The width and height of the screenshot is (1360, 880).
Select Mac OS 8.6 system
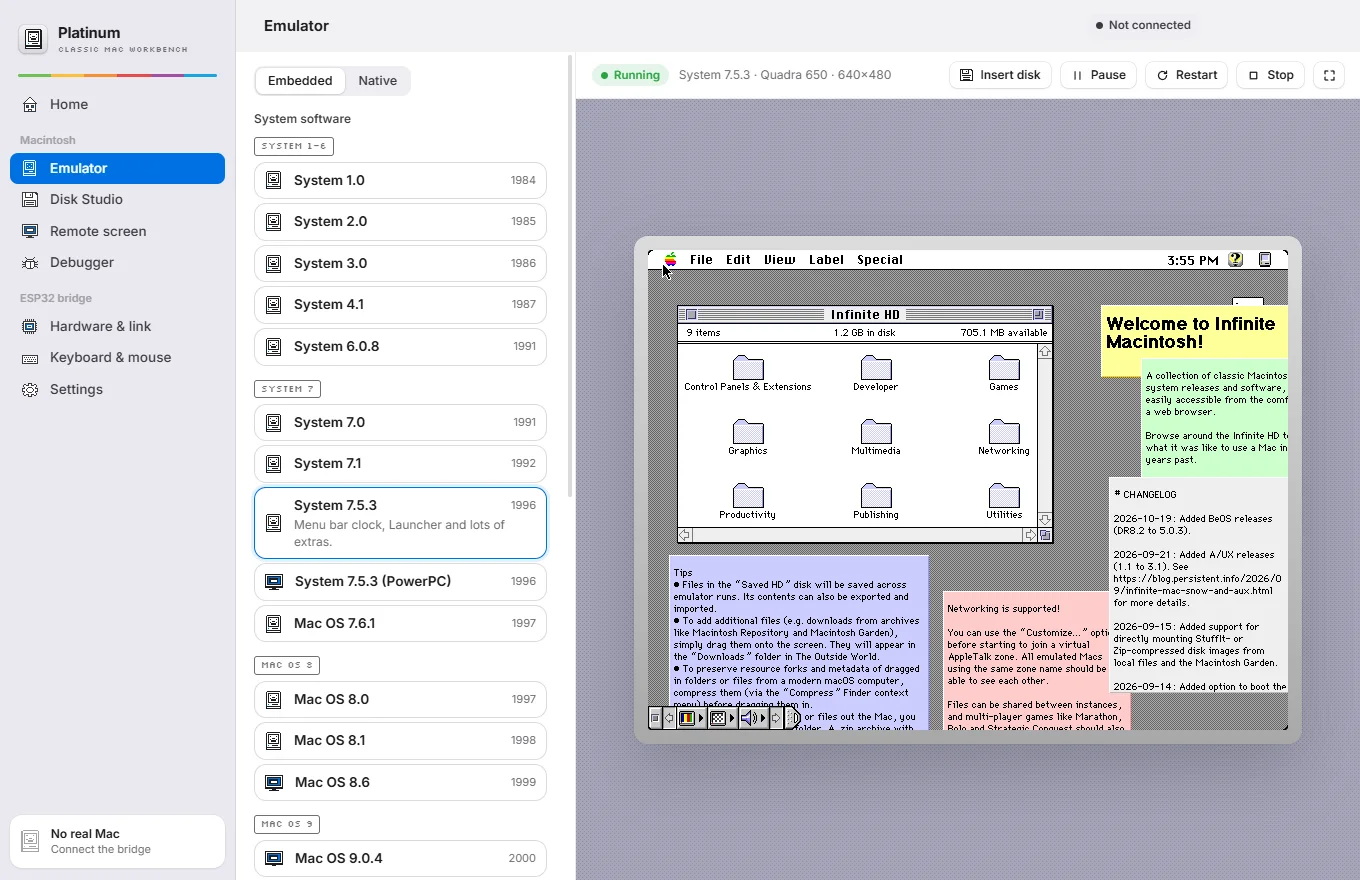pos(400,782)
